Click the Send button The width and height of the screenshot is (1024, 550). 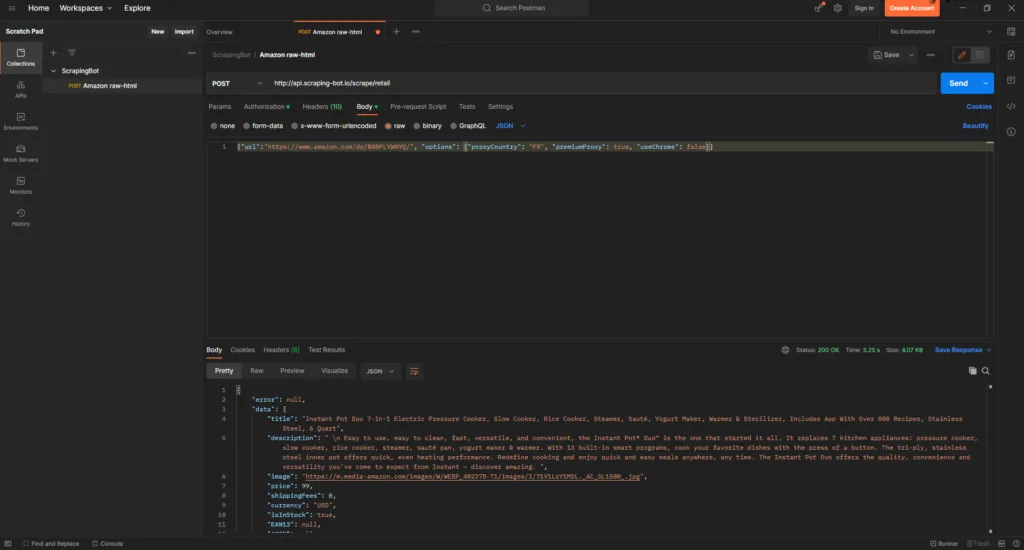[x=958, y=83]
